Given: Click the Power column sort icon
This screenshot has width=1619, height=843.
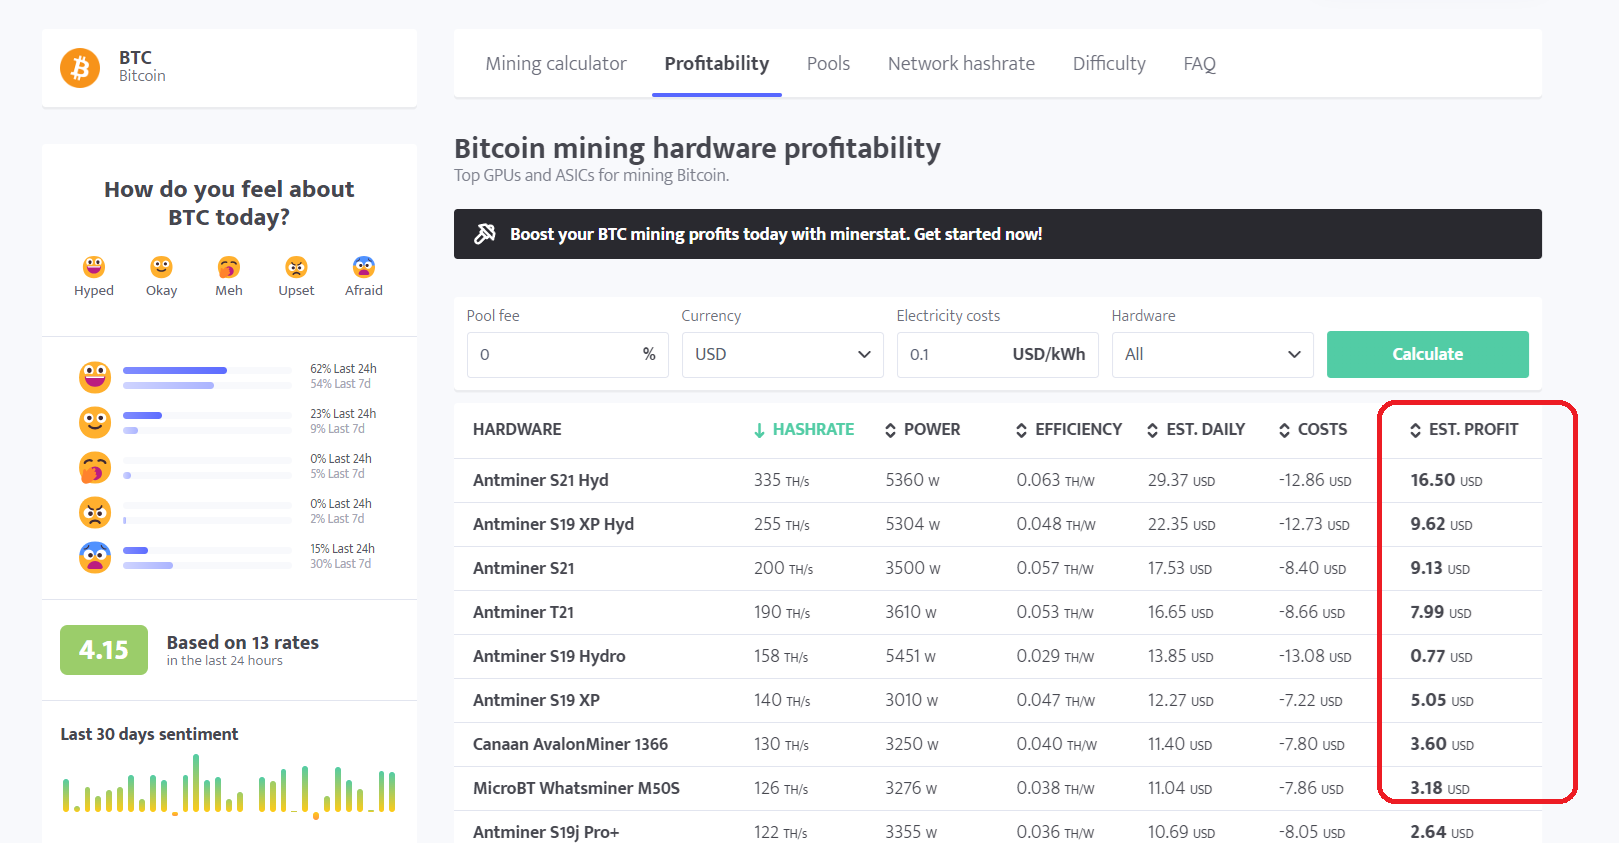Looking at the screenshot, I should (890, 430).
